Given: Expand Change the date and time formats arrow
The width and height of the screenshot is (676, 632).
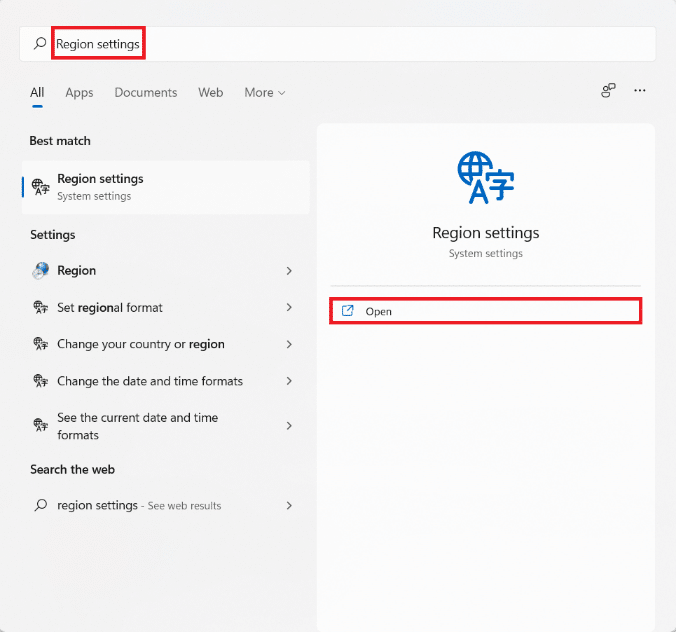Looking at the screenshot, I should [289, 381].
